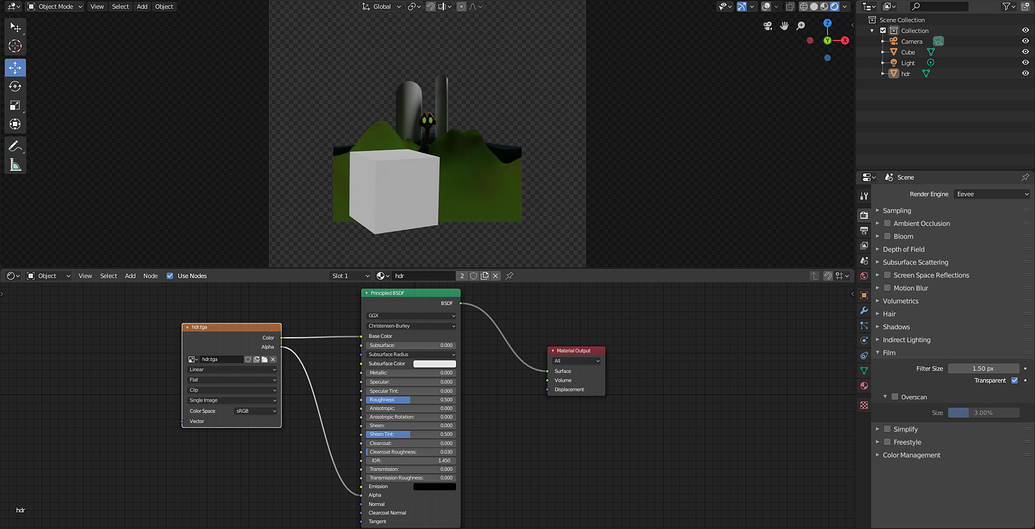Select the Select Box tool
Screen dimensions: 1035x529
pos(15,27)
